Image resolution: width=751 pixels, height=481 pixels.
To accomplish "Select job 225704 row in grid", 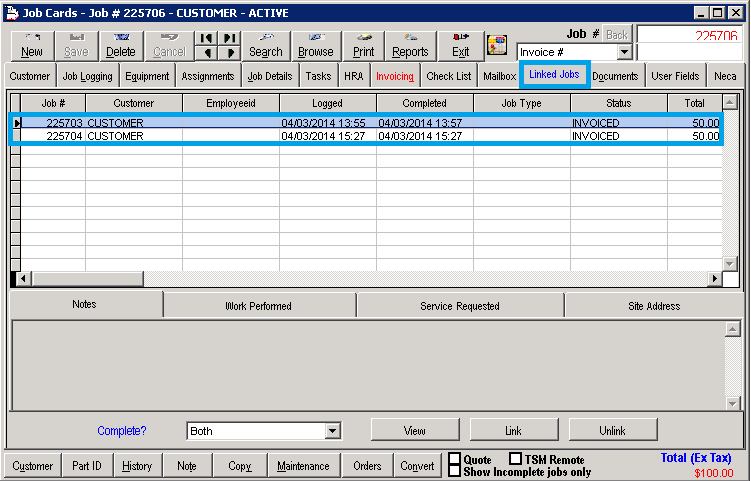I will pos(300,136).
